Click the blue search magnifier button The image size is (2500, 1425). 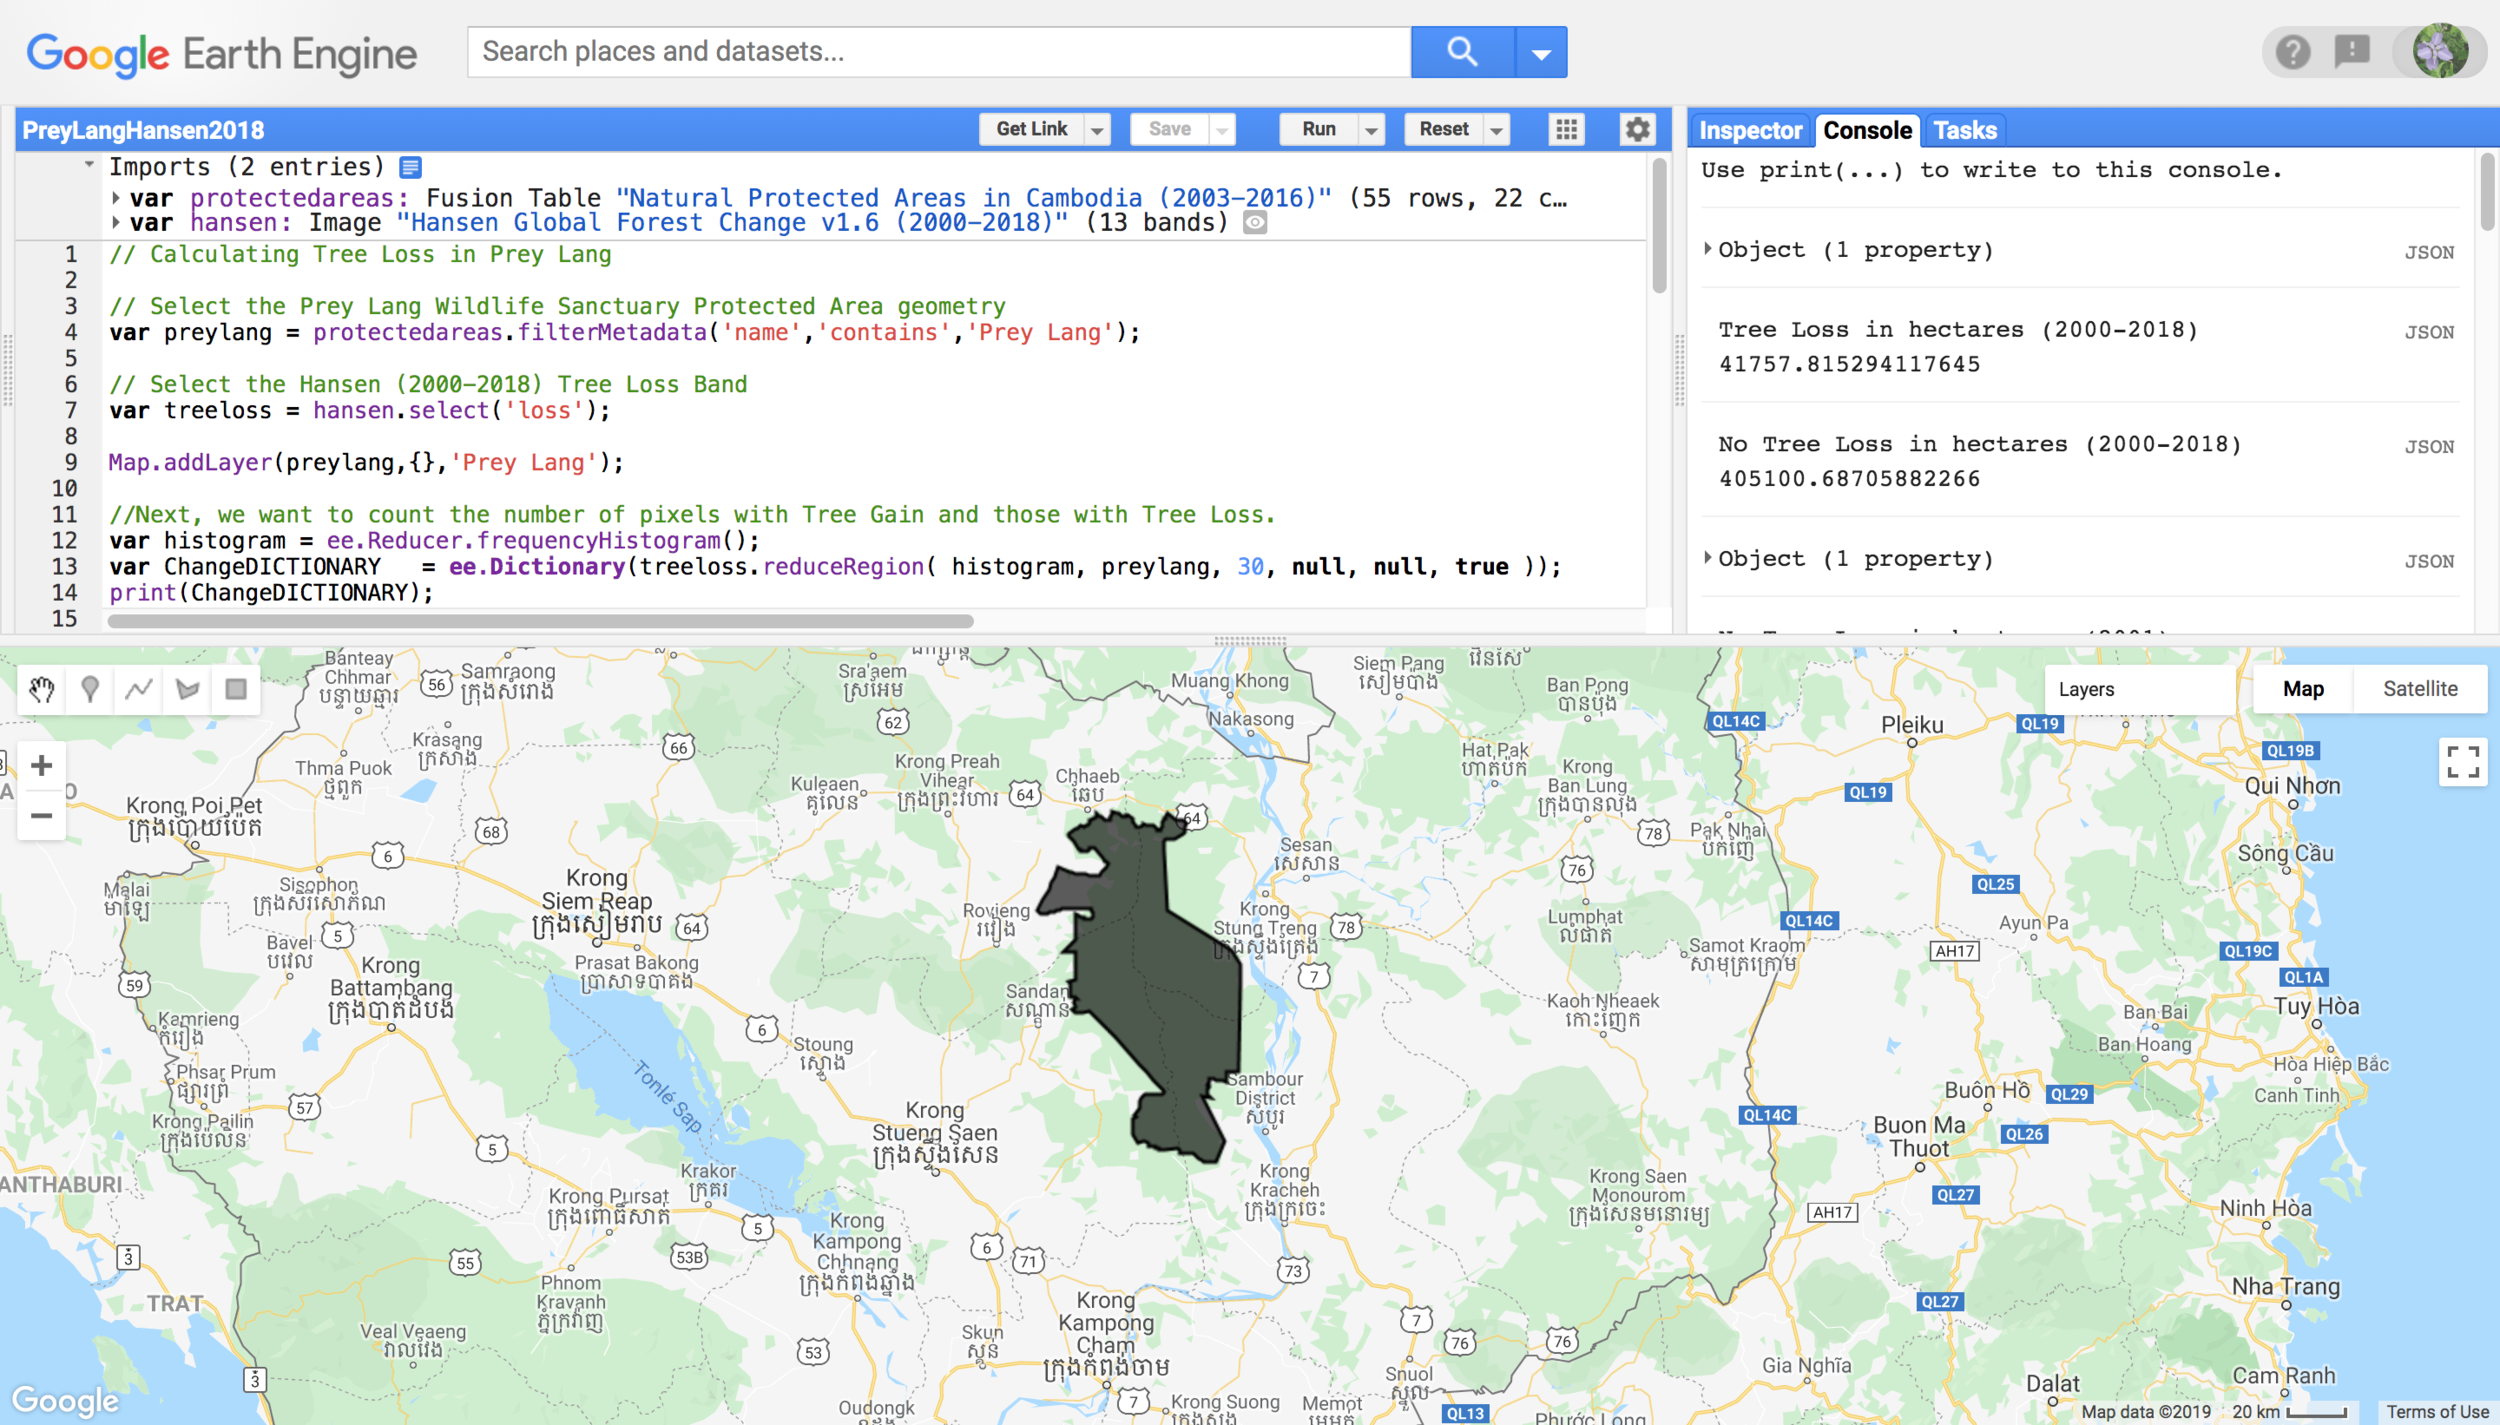coord(1462,52)
